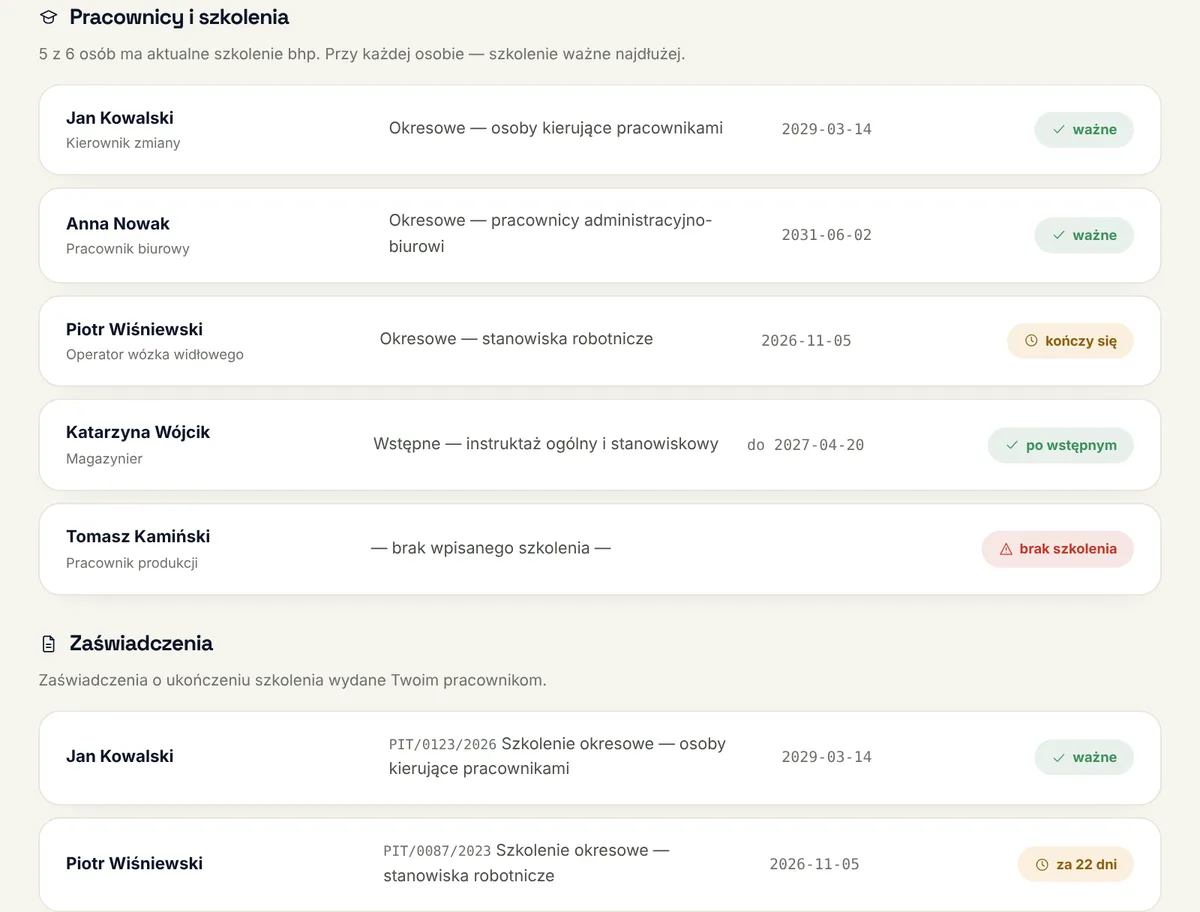Click the summary line starting with 5 z 6 osób
This screenshot has height=912, width=1200.
[x=362, y=54]
